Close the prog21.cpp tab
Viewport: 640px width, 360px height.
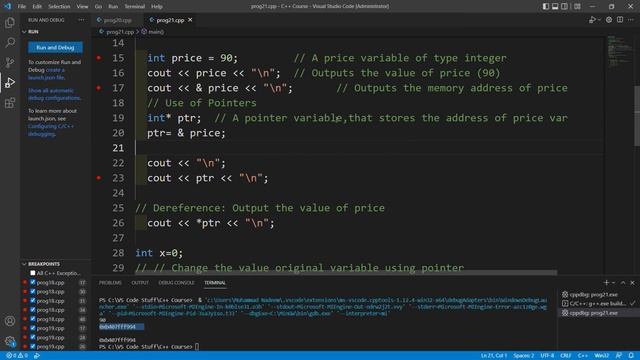(190, 20)
